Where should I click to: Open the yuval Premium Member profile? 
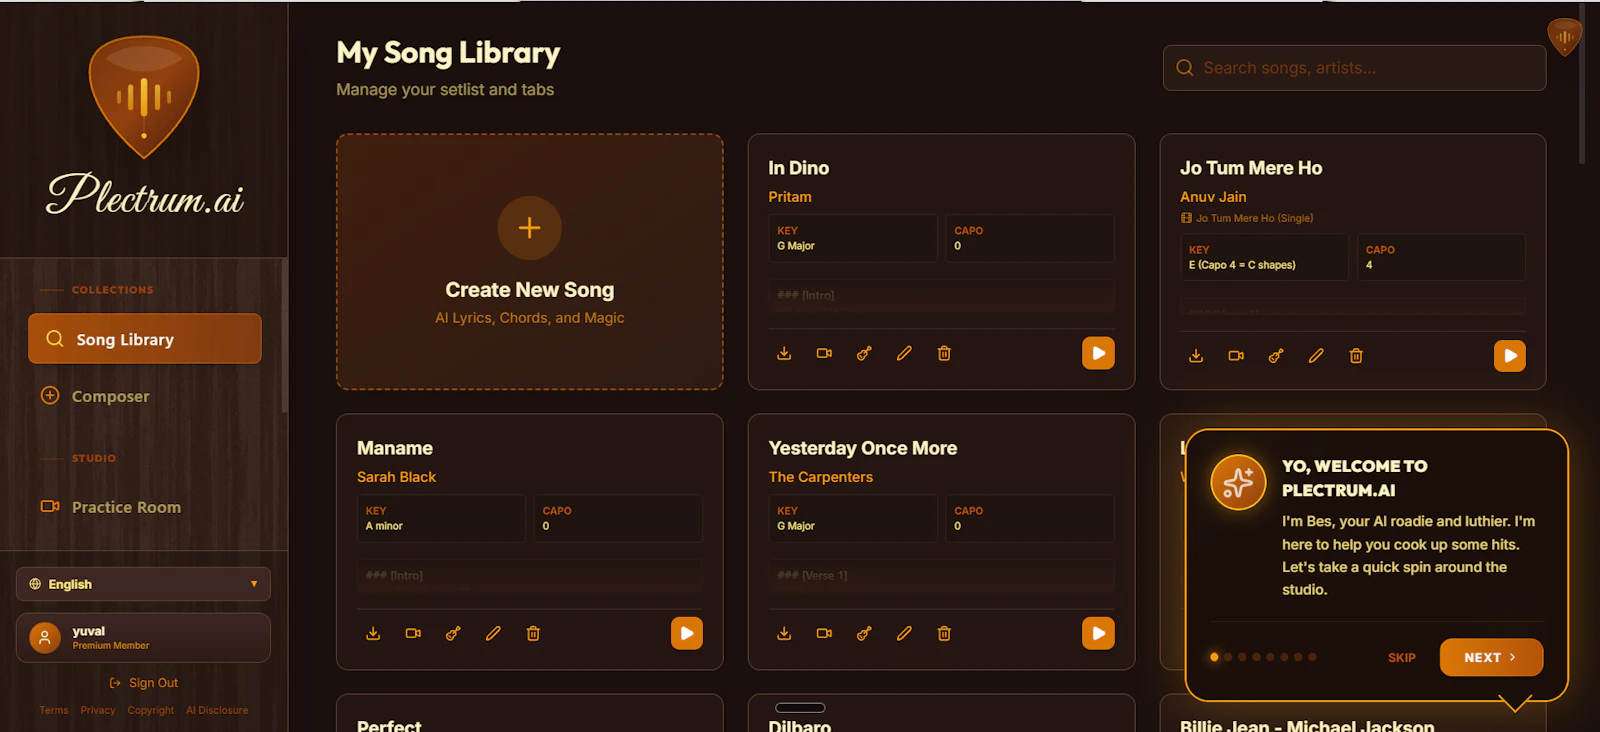click(x=143, y=638)
